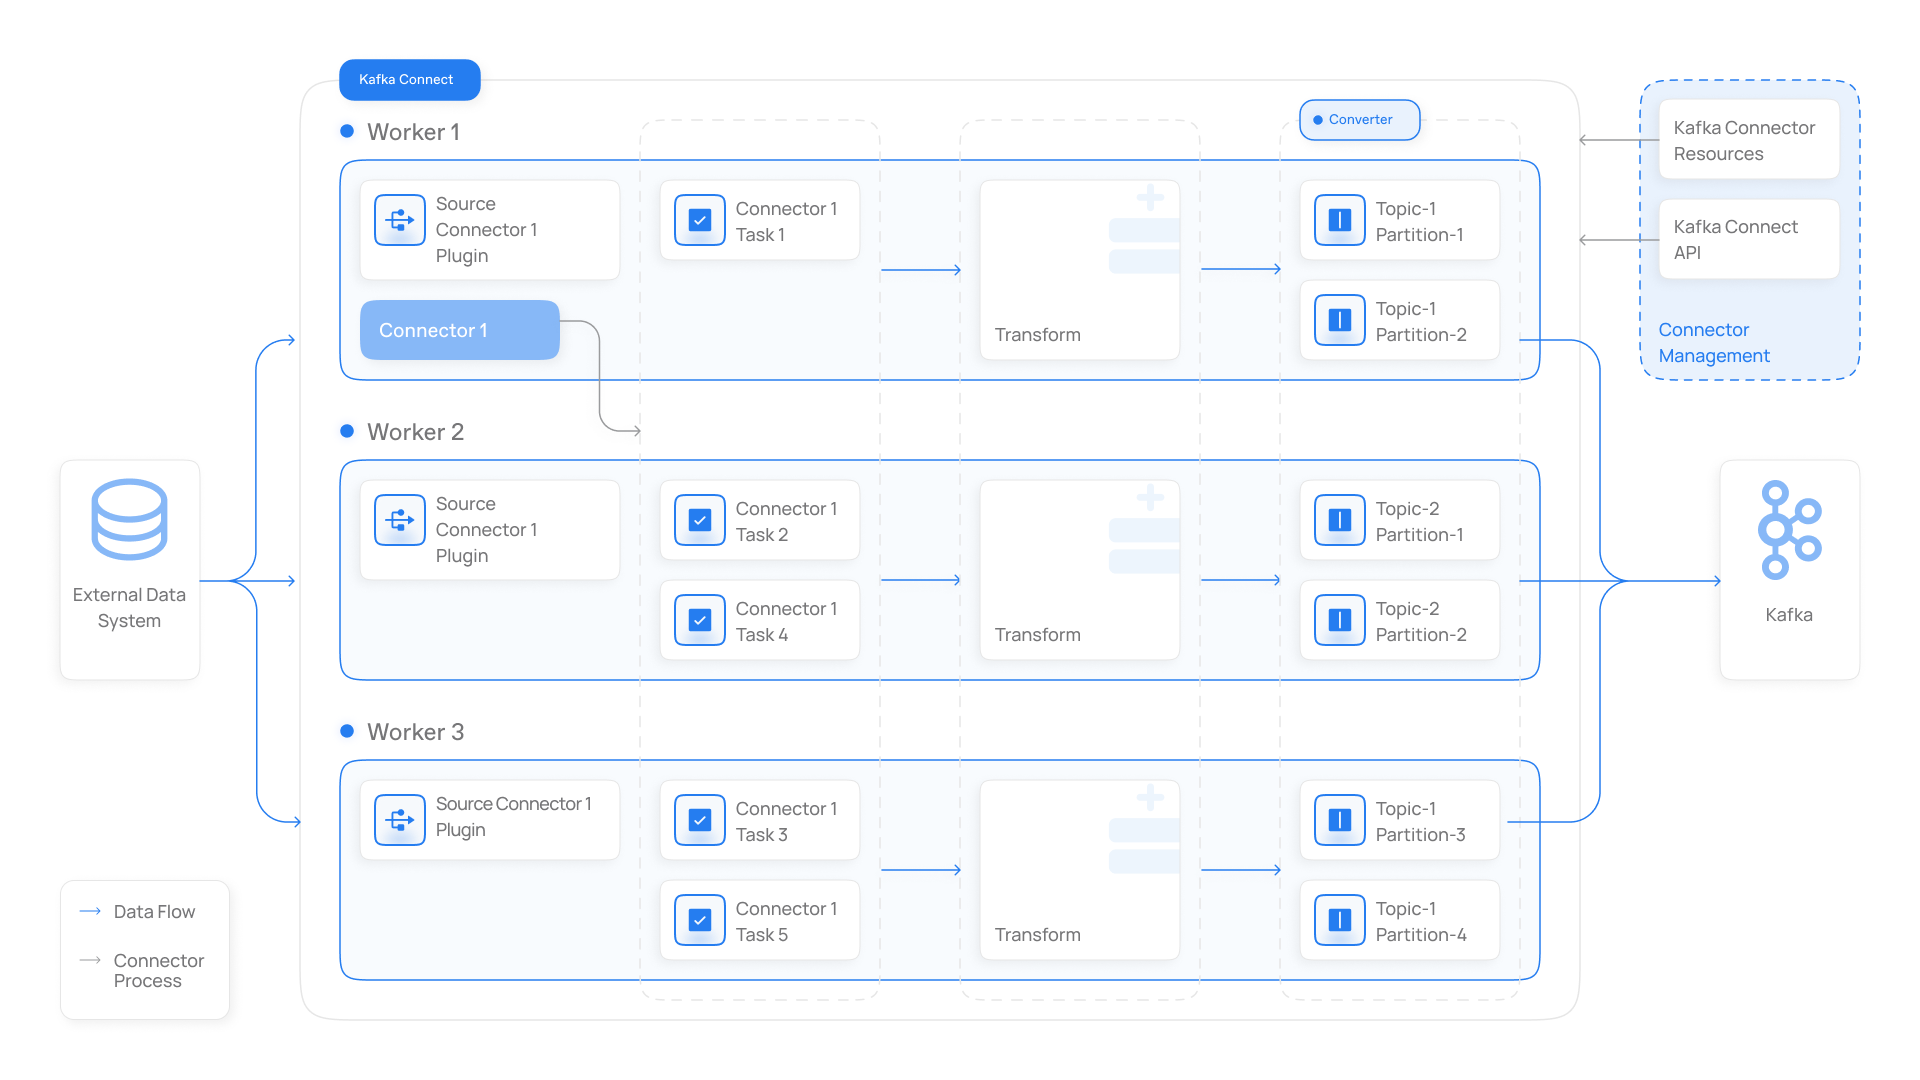Select the Converter tab label

(1360, 120)
